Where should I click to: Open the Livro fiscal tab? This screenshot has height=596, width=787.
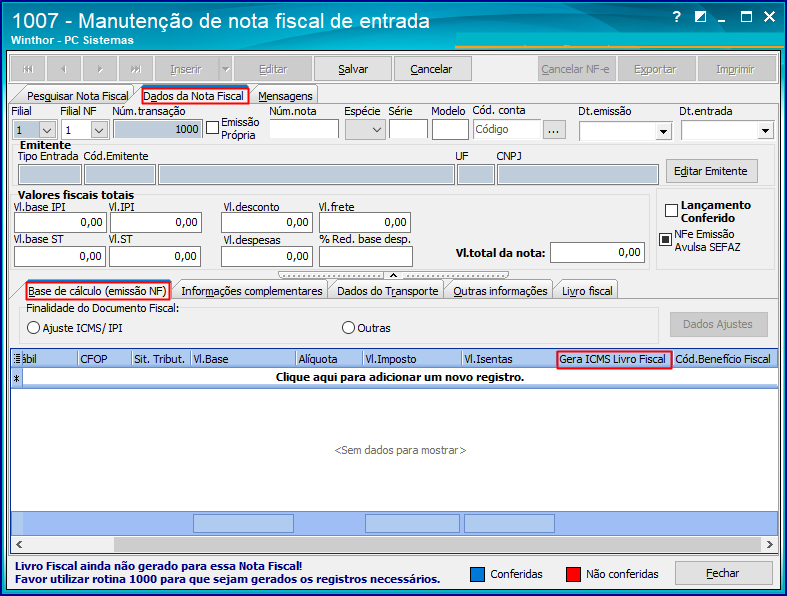(x=587, y=291)
